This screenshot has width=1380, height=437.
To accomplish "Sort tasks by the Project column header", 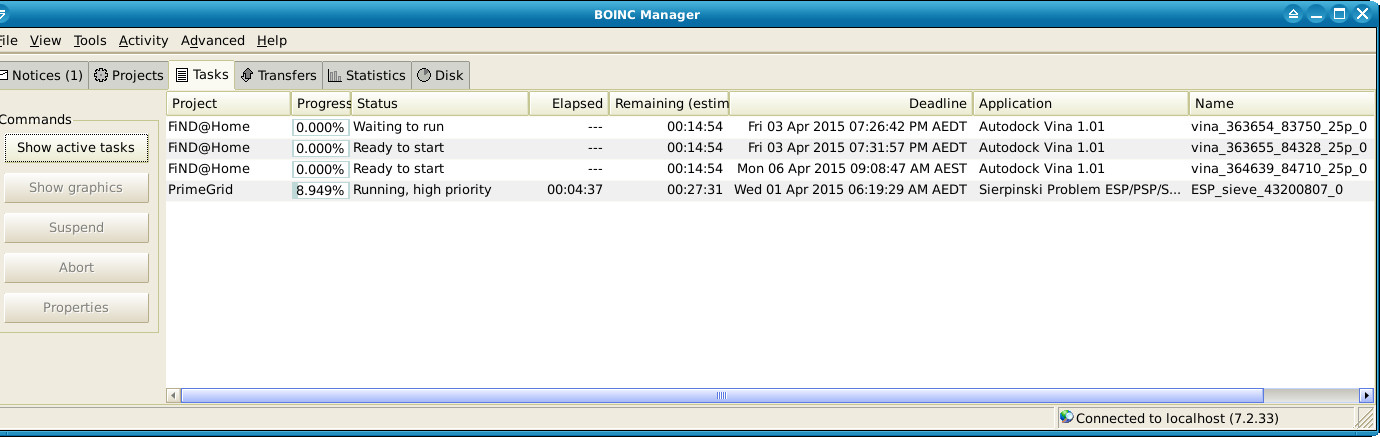I will point(229,103).
